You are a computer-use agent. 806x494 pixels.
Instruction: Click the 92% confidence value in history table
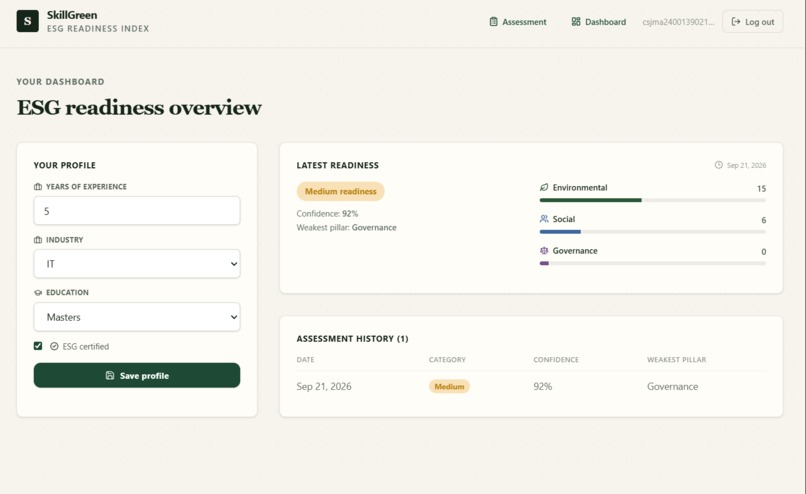click(x=543, y=386)
